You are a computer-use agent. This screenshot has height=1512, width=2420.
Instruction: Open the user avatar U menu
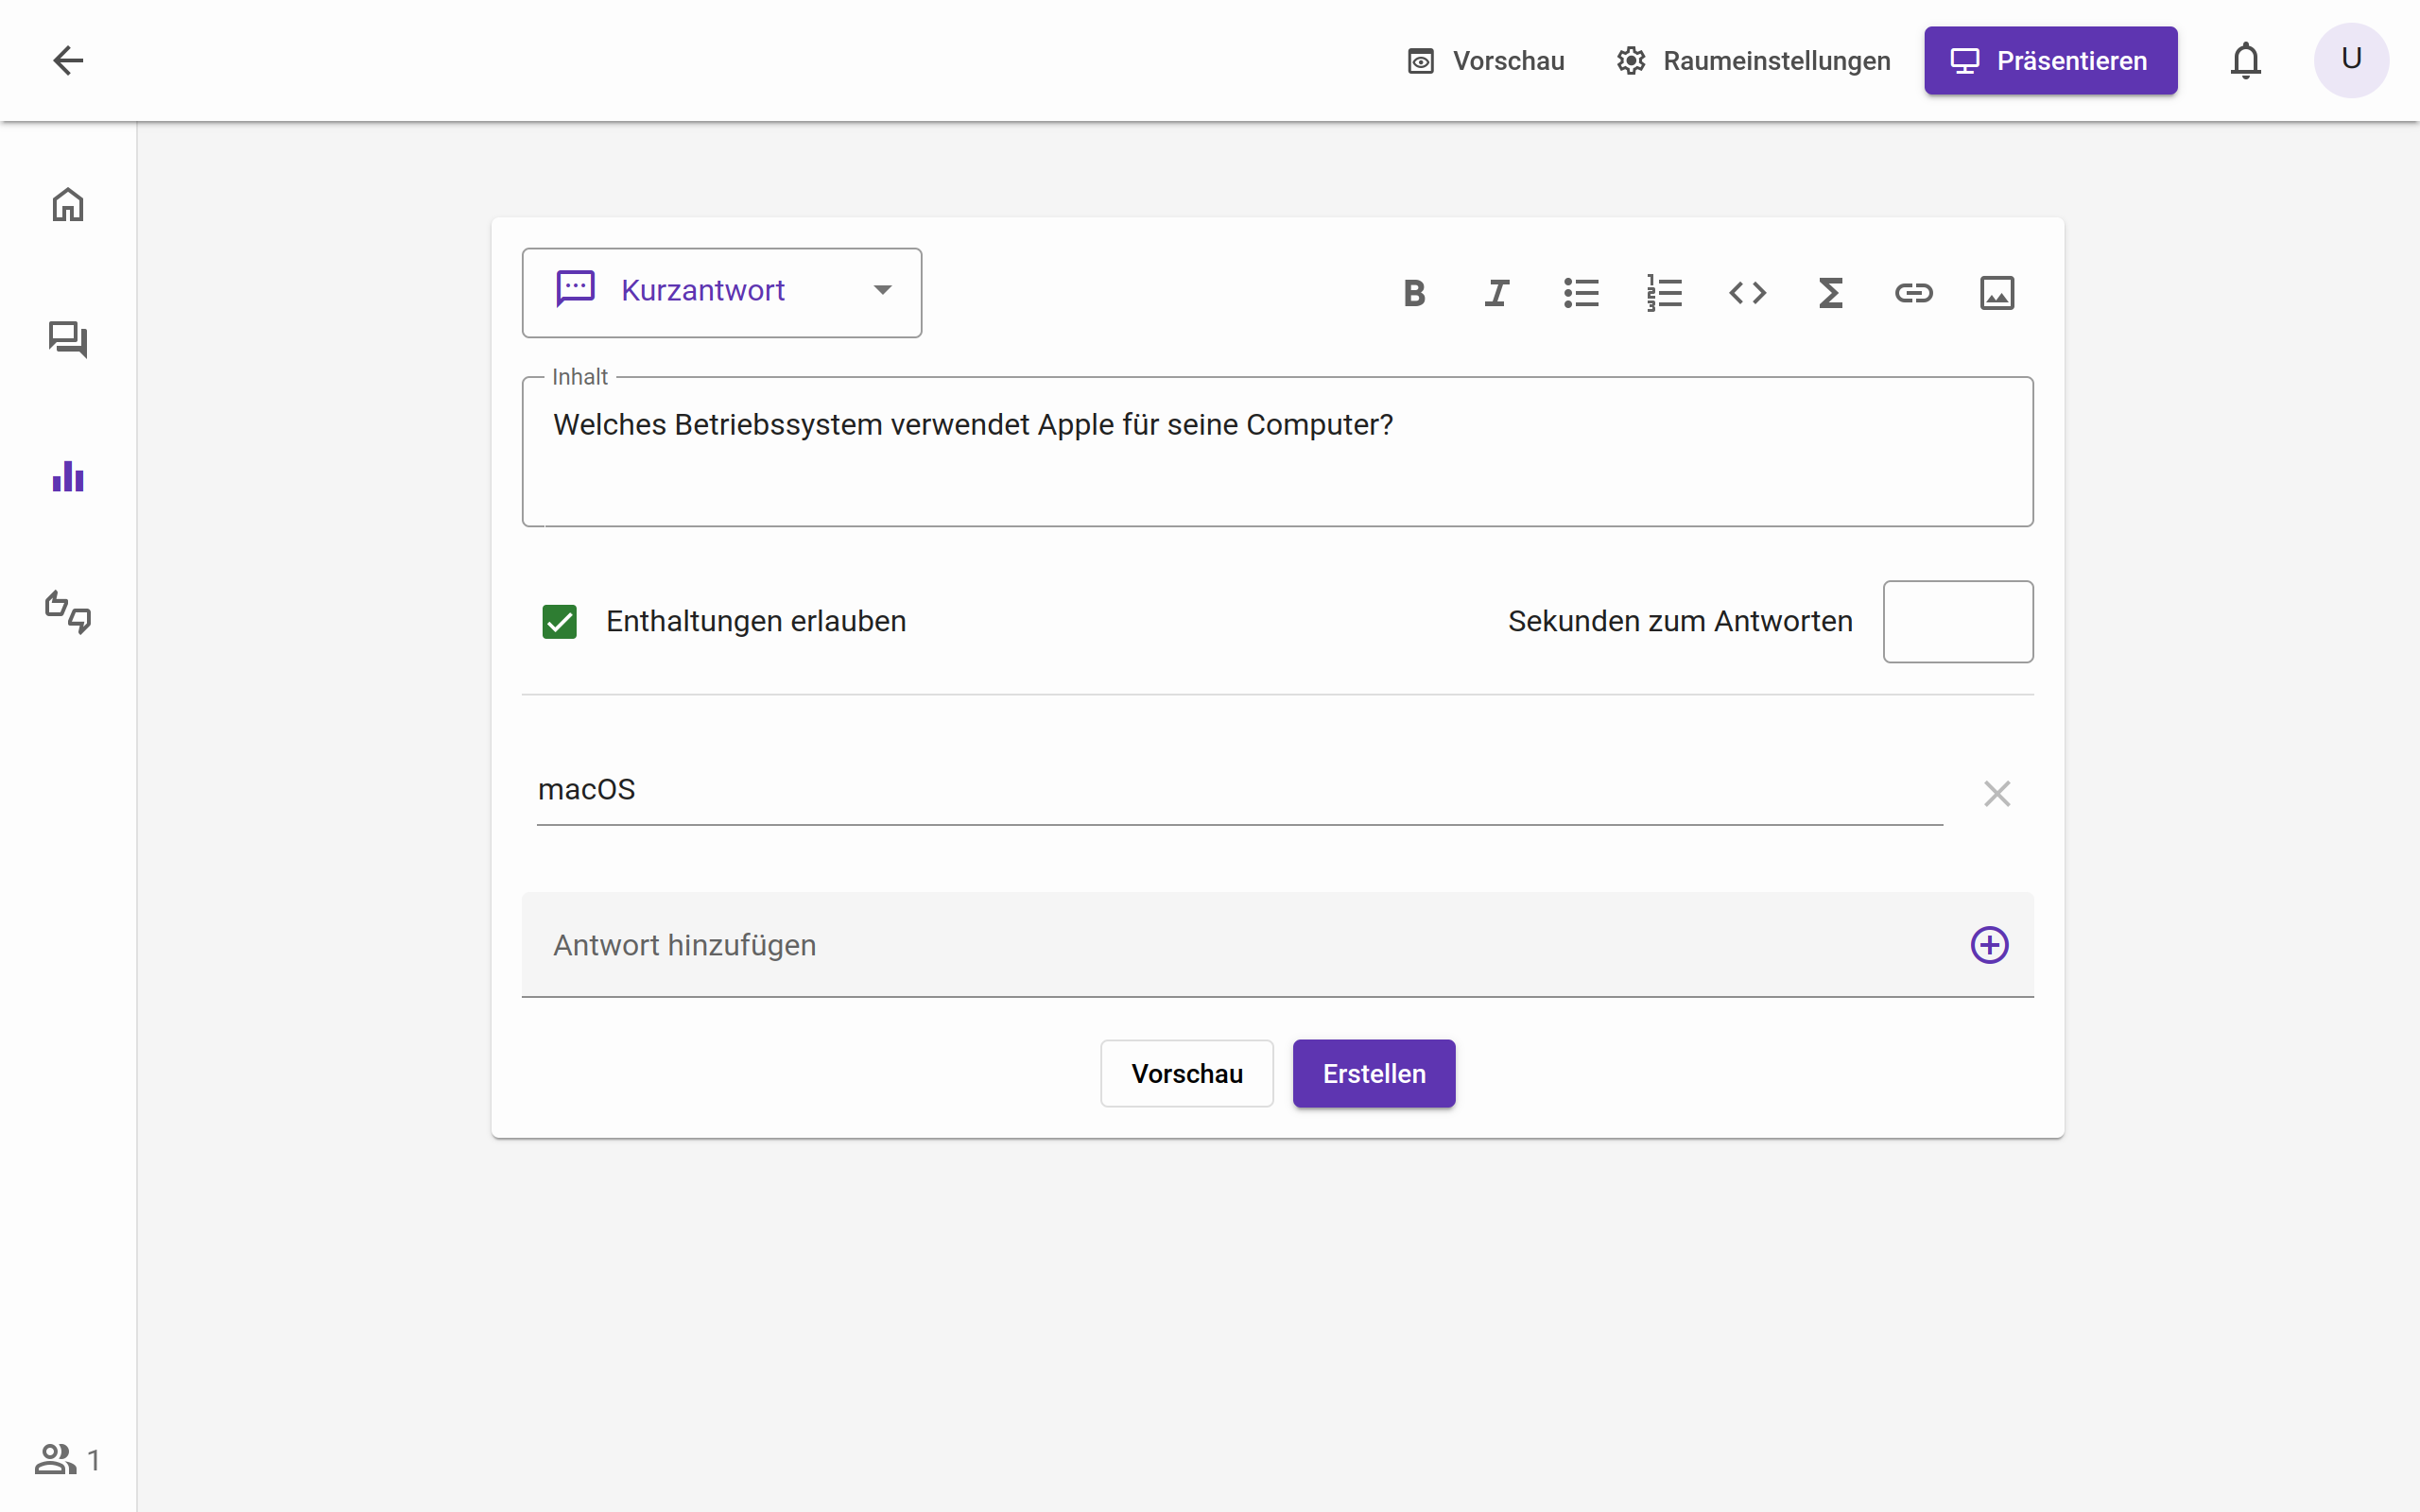tap(2350, 60)
